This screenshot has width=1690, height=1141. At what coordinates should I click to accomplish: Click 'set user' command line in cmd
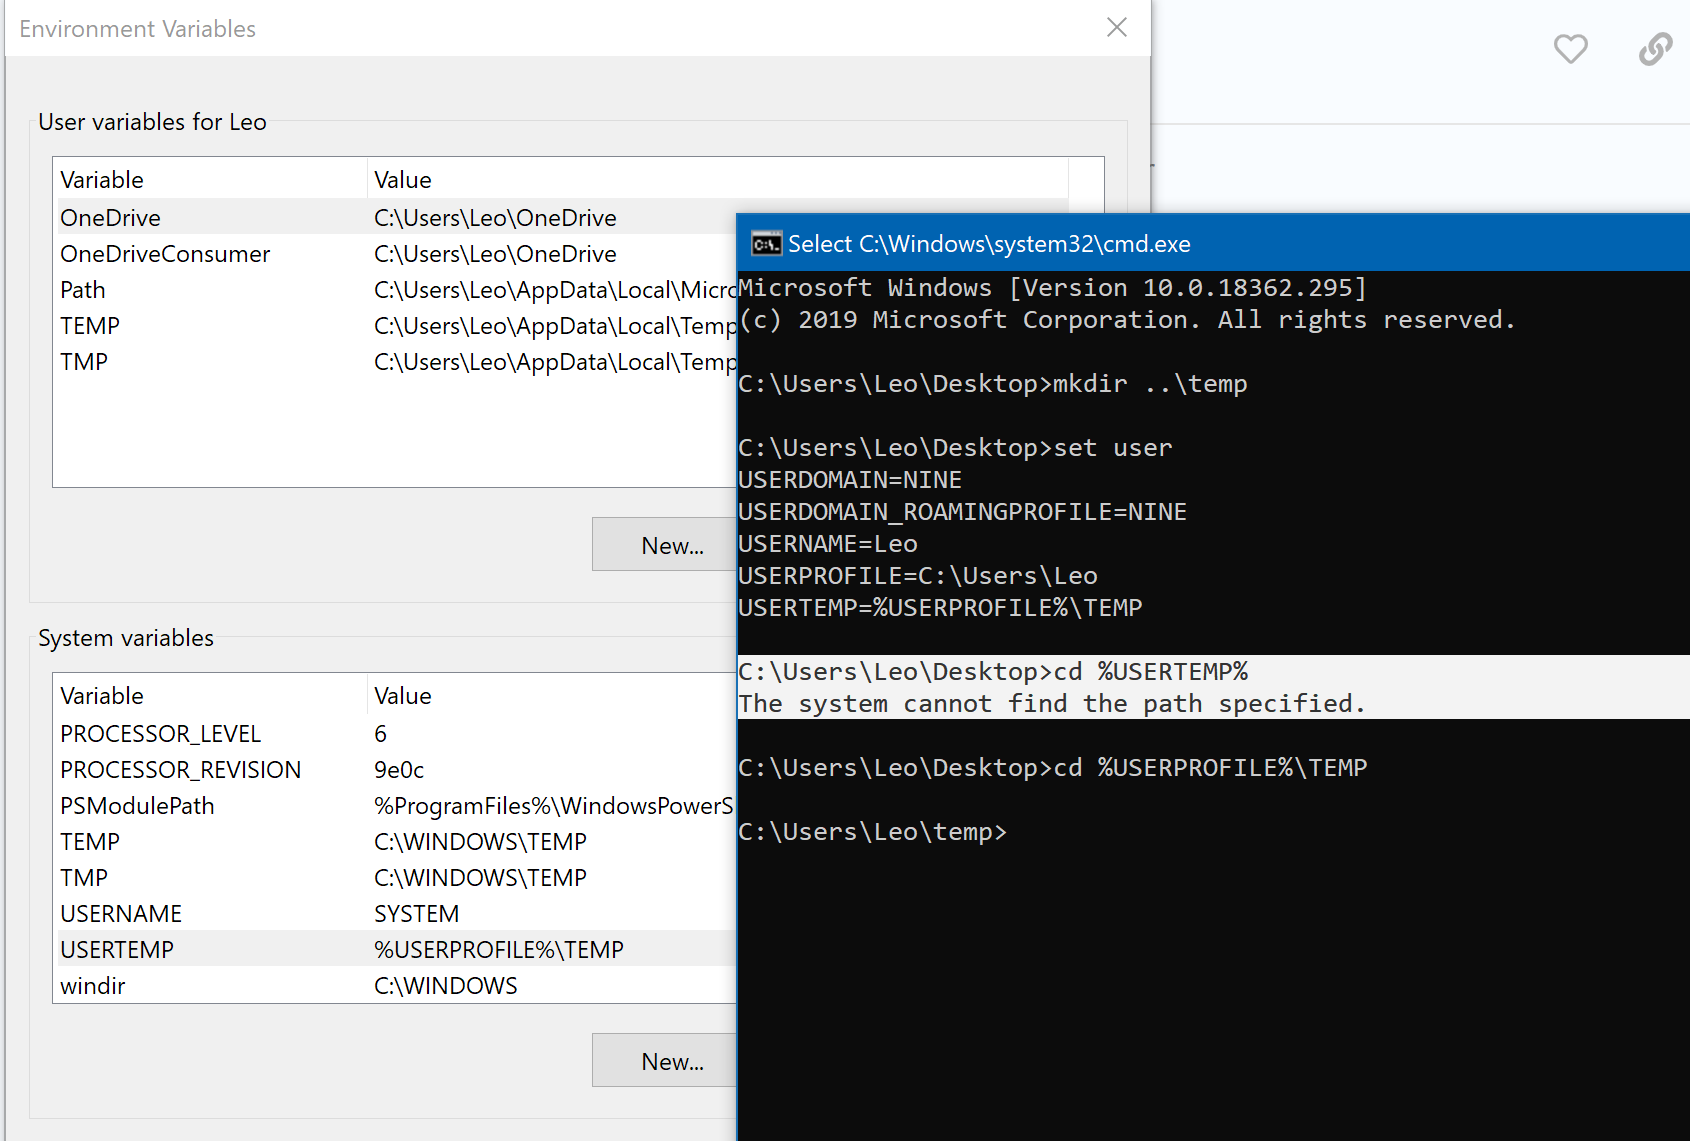tap(955, 447)
